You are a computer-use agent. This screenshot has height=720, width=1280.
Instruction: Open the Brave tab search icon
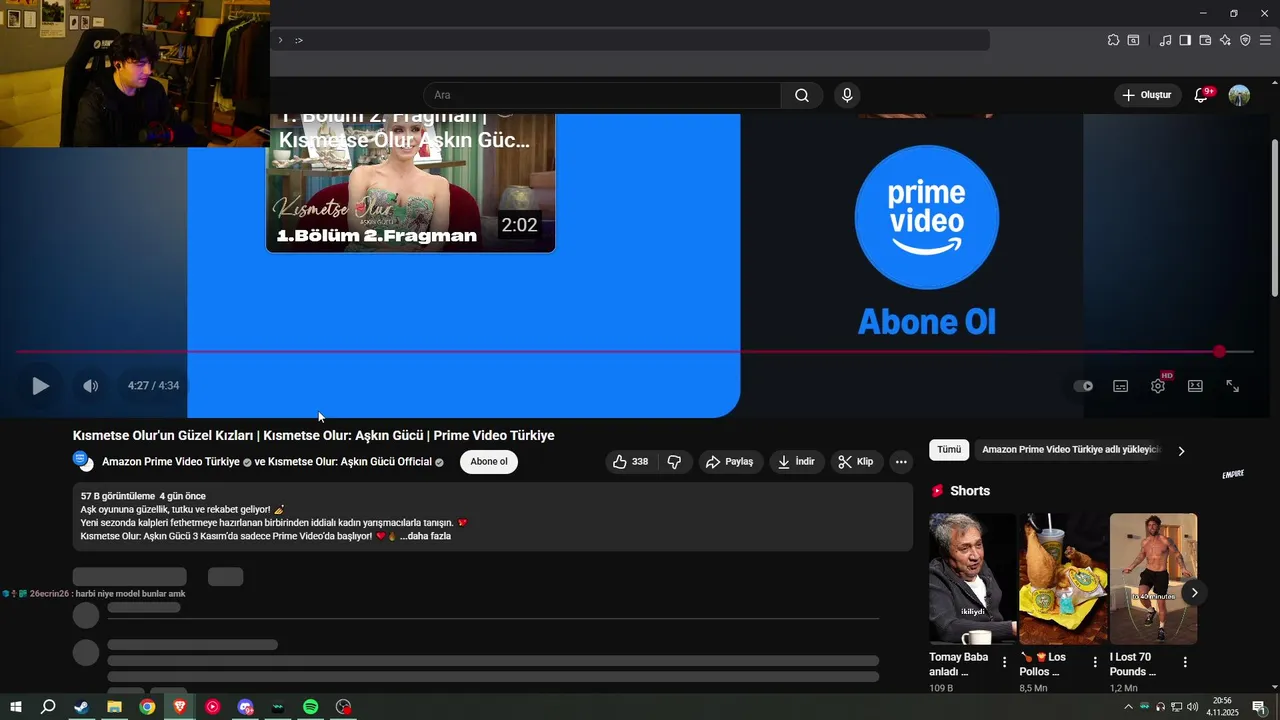tap(1133, 40)
